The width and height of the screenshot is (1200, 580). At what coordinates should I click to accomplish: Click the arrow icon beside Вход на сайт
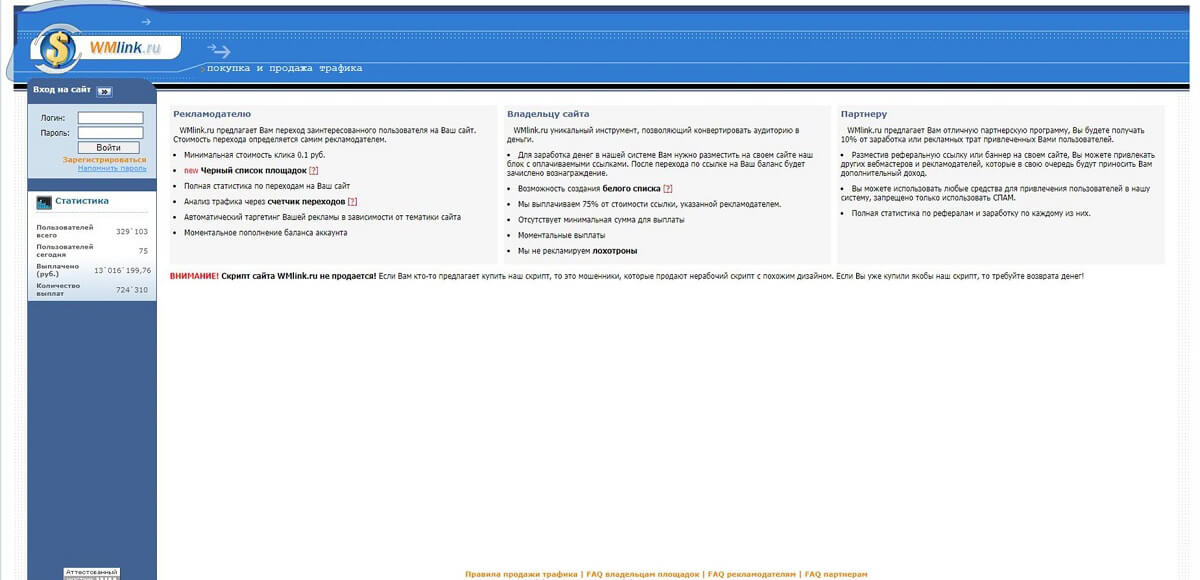point(104,91)
